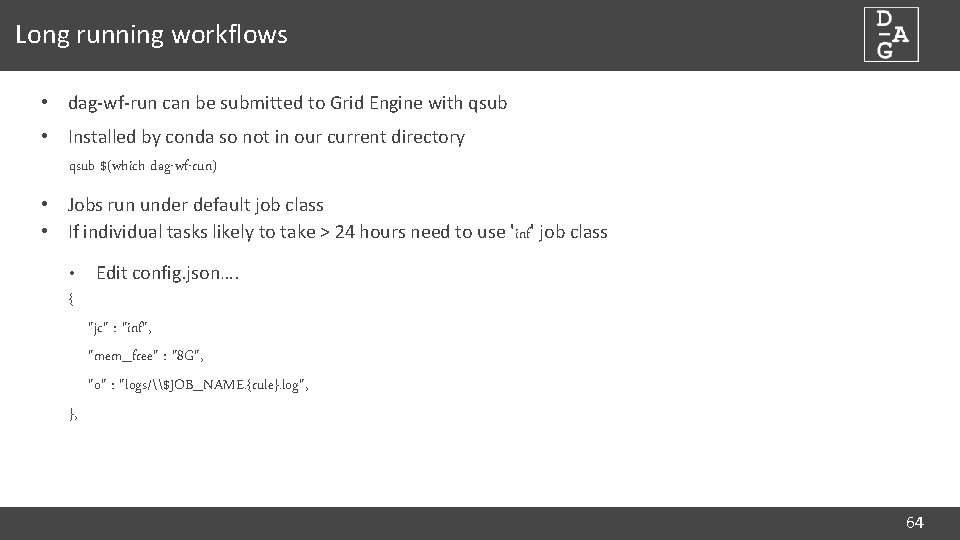Click the logs JOB_NAME config line
Image resolution: width=960 pixels, height=540 pixels.
[199, 384]
